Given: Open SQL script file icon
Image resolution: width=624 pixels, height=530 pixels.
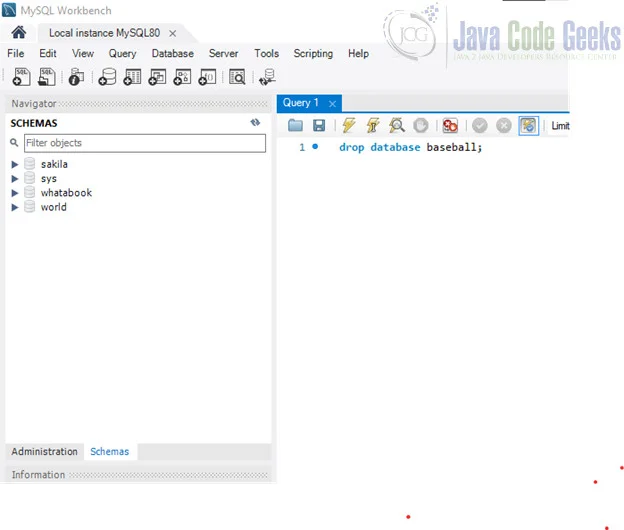Looking at the screenshot, I should pyautogui.click(x=47, y=77).
